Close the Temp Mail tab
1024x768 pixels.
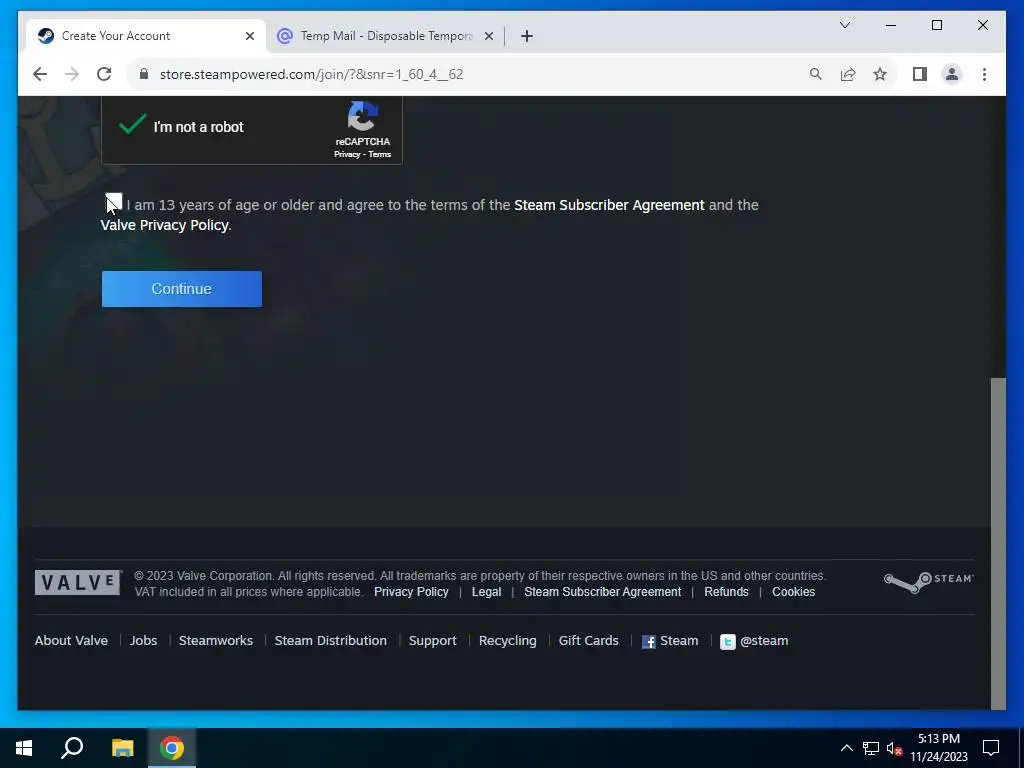(488, 36)
